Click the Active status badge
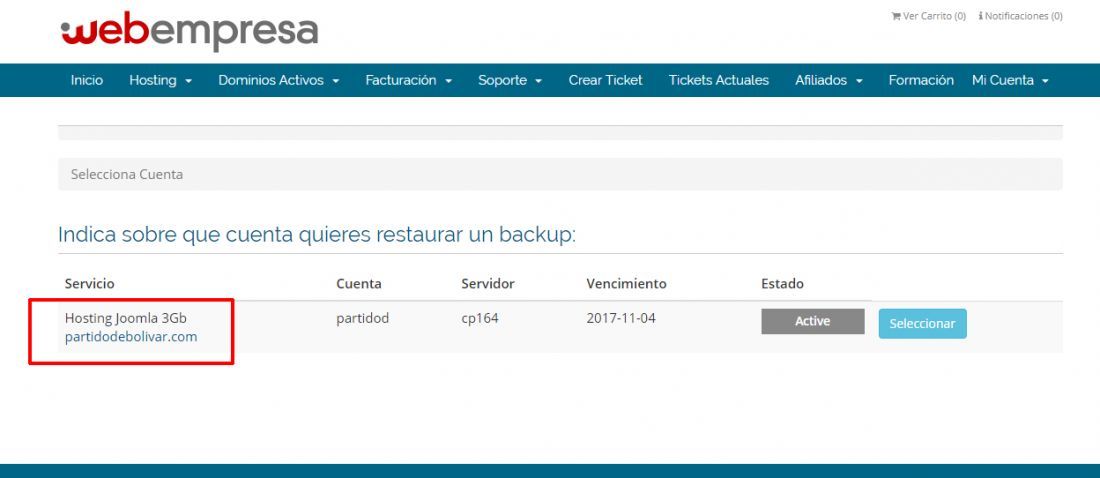1100x478 pixels. tap(812, 321)
